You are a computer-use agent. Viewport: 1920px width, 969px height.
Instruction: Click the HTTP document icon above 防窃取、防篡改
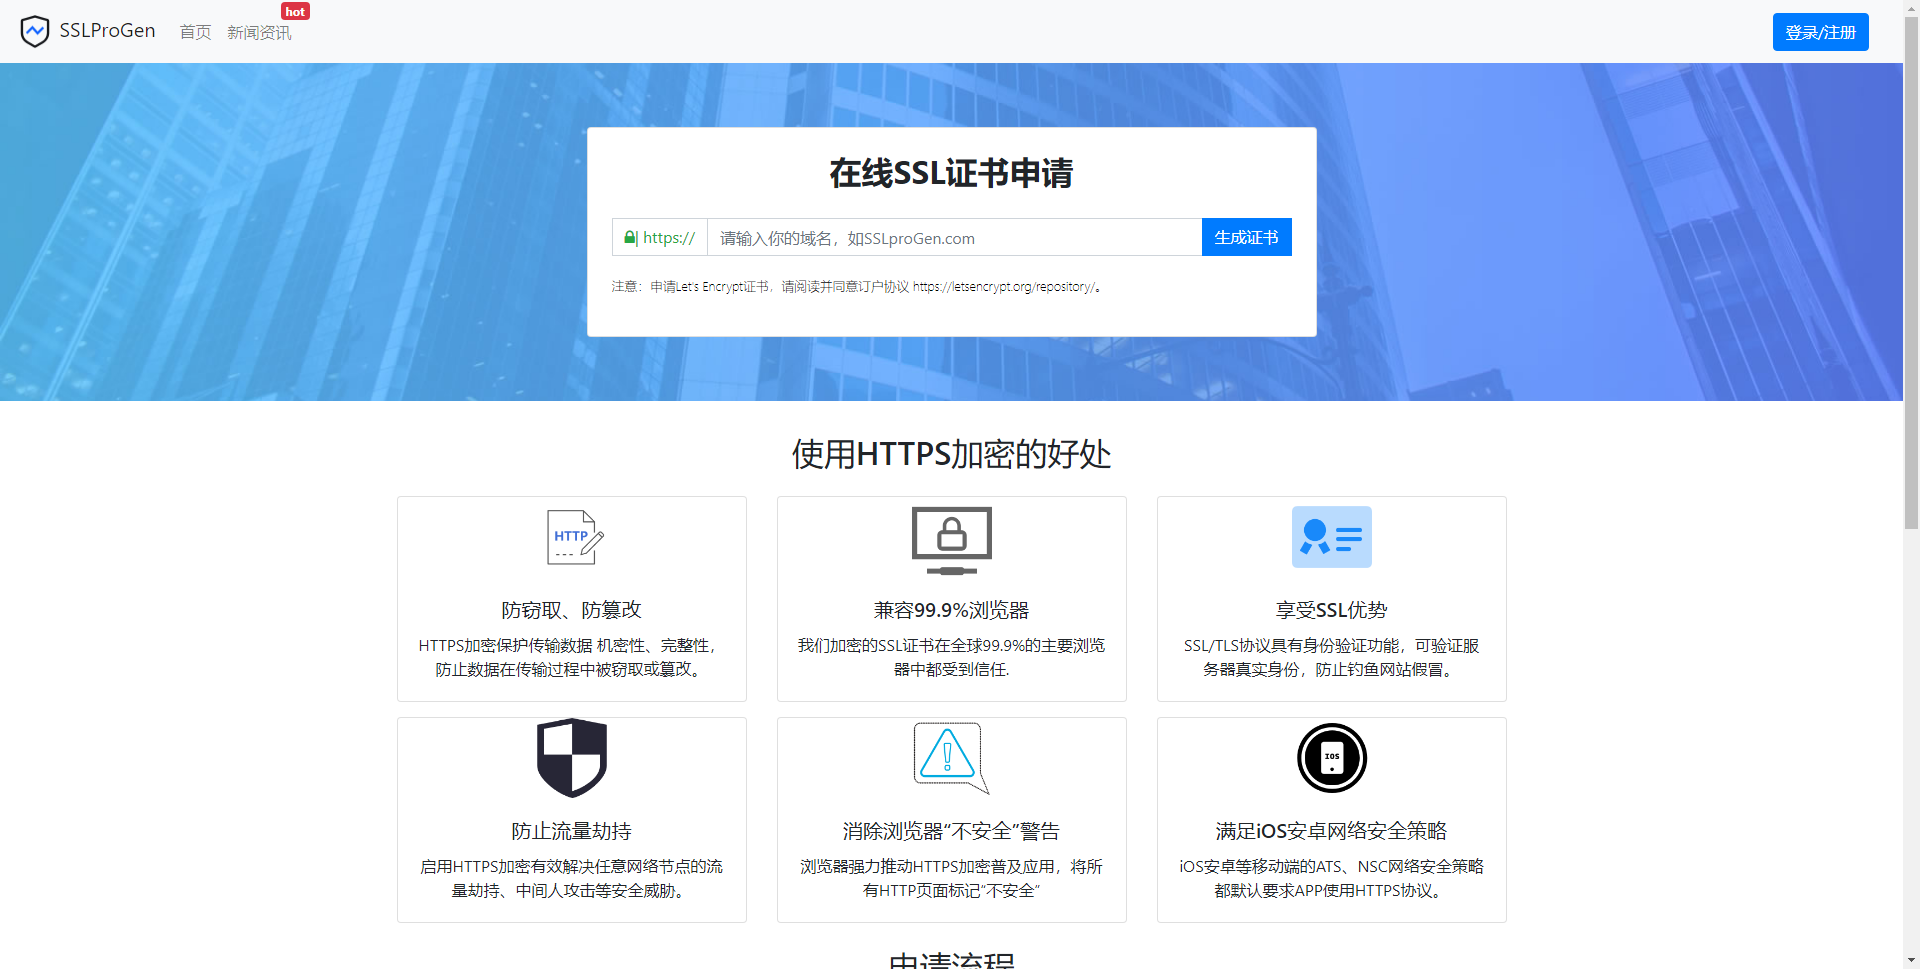(572, 537)
